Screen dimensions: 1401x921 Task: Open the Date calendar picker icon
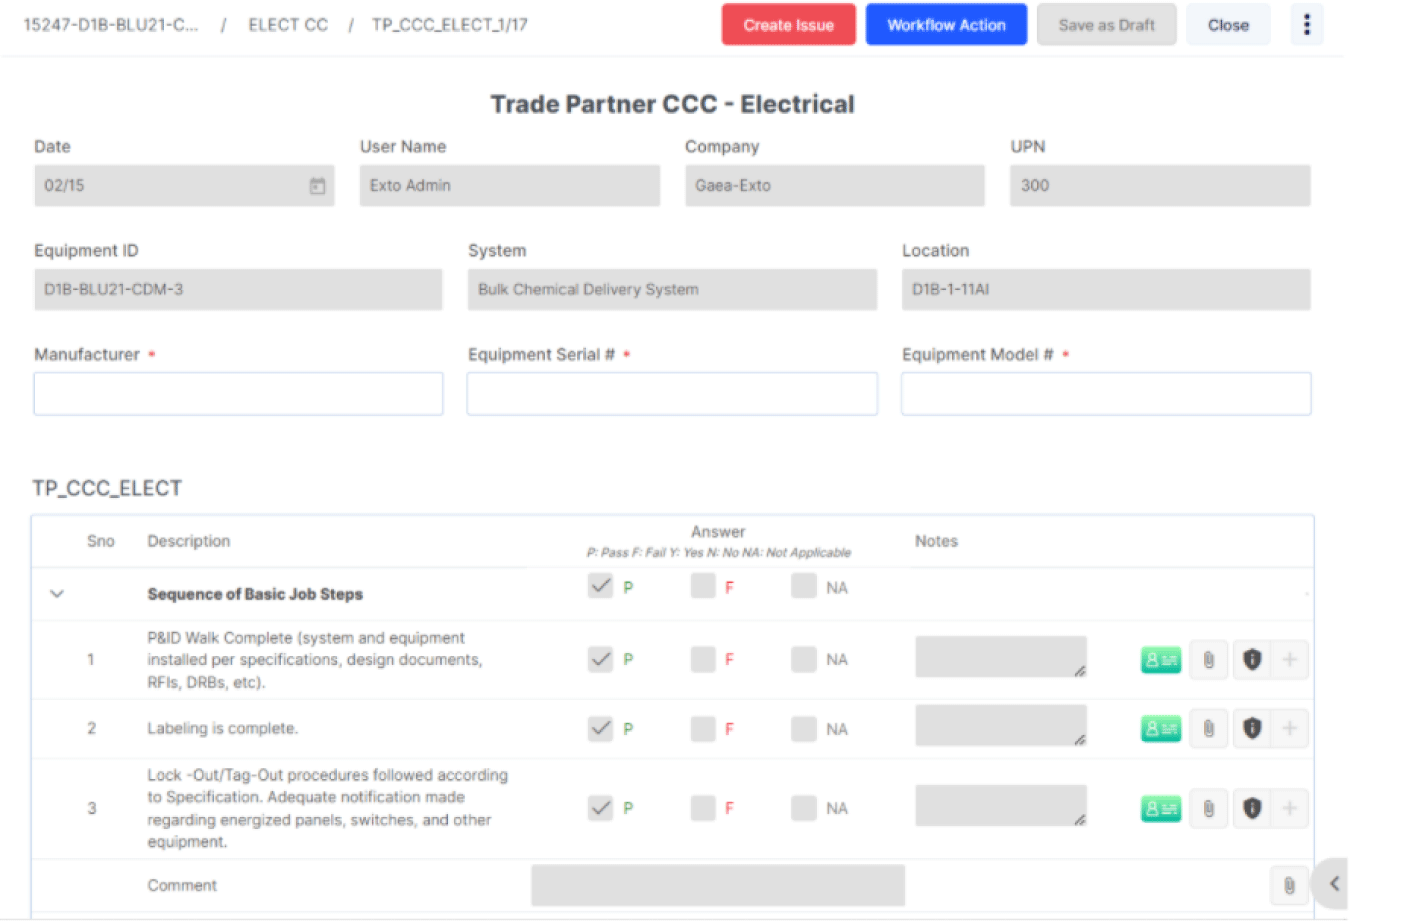pos(317,186)
